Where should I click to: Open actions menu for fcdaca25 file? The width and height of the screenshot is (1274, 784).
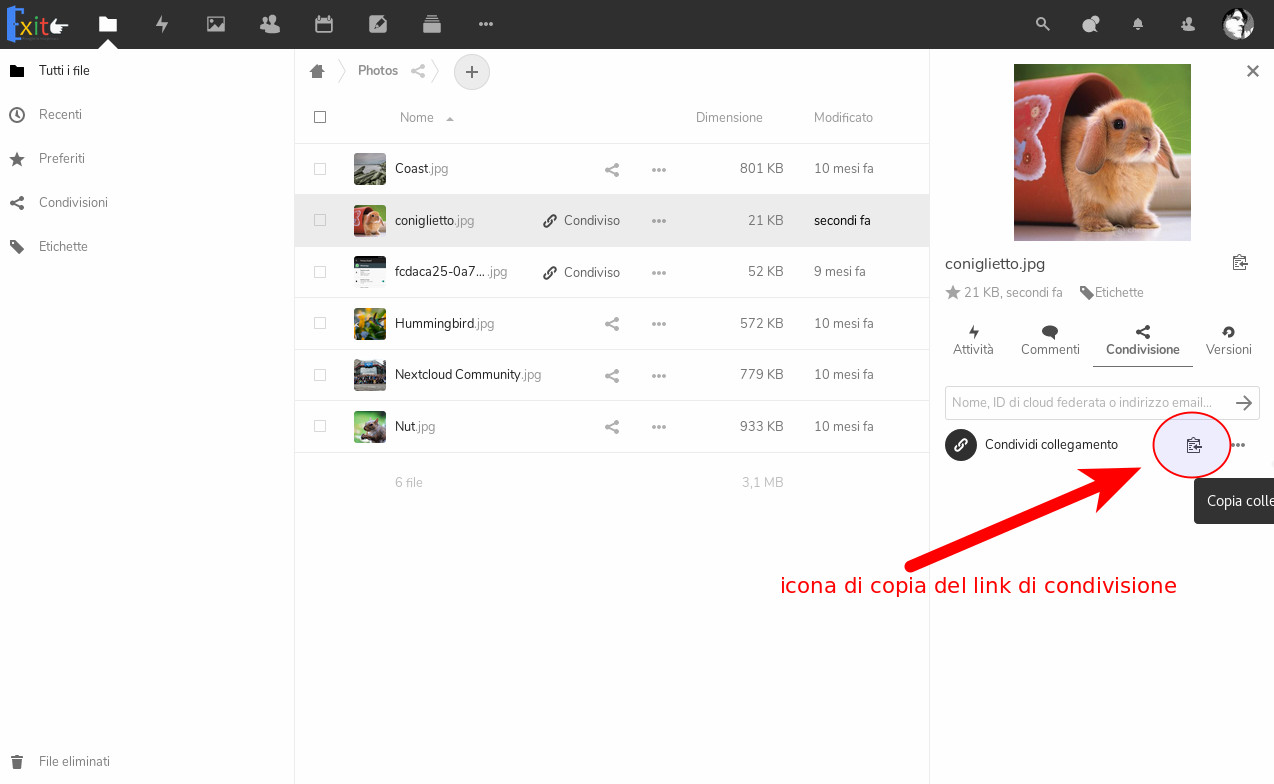tap(659, 273)
